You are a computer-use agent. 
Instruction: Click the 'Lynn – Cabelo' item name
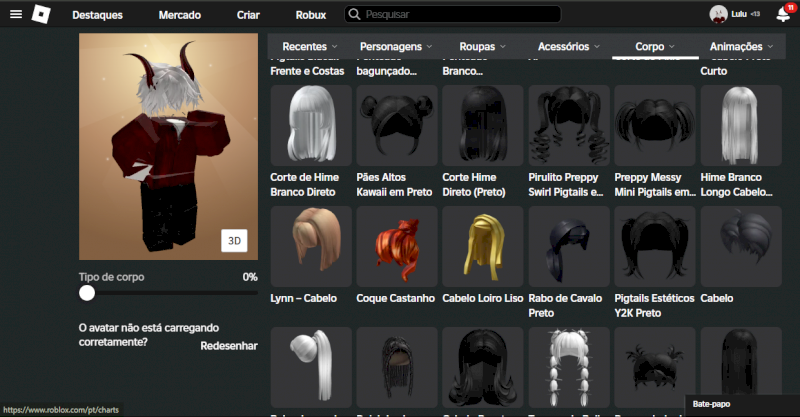coord(304,298)
